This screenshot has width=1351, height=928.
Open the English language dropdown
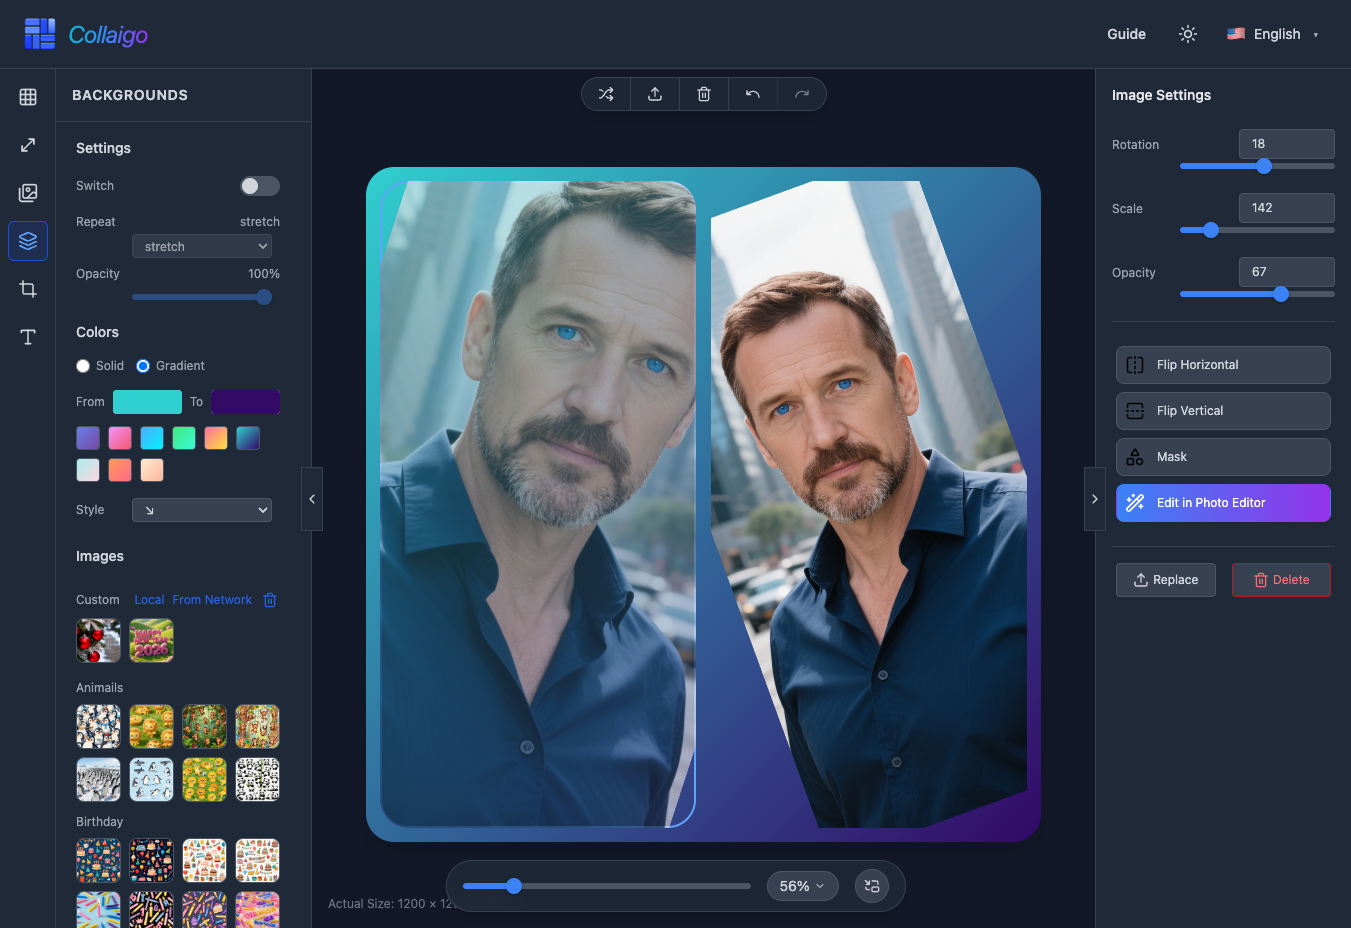(1273, 34)
